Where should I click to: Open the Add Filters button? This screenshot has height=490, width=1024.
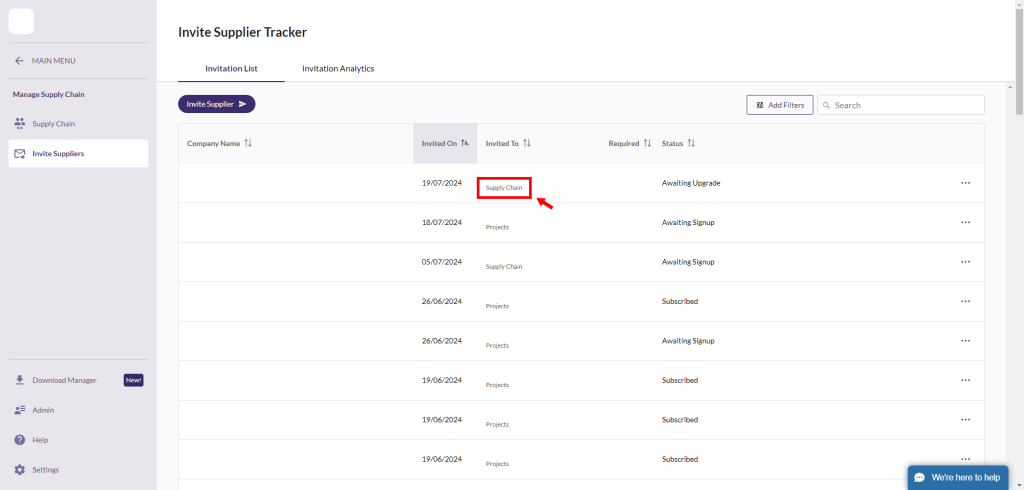pos(779,105)
